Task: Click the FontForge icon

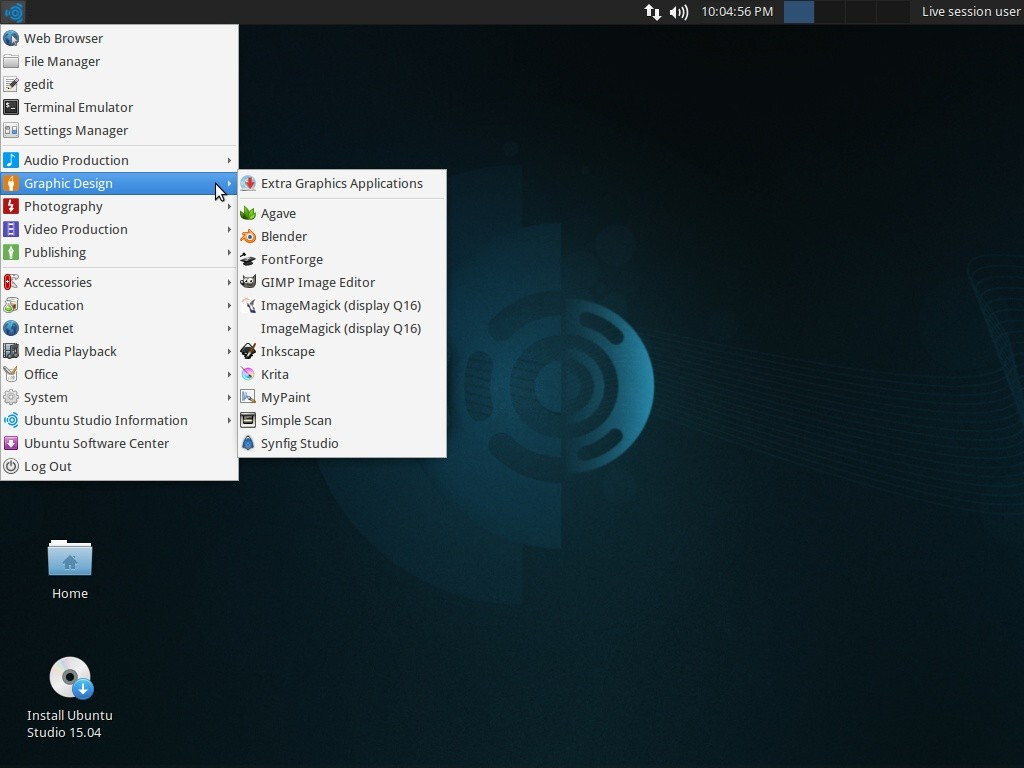Action: (x=248, y=259)
